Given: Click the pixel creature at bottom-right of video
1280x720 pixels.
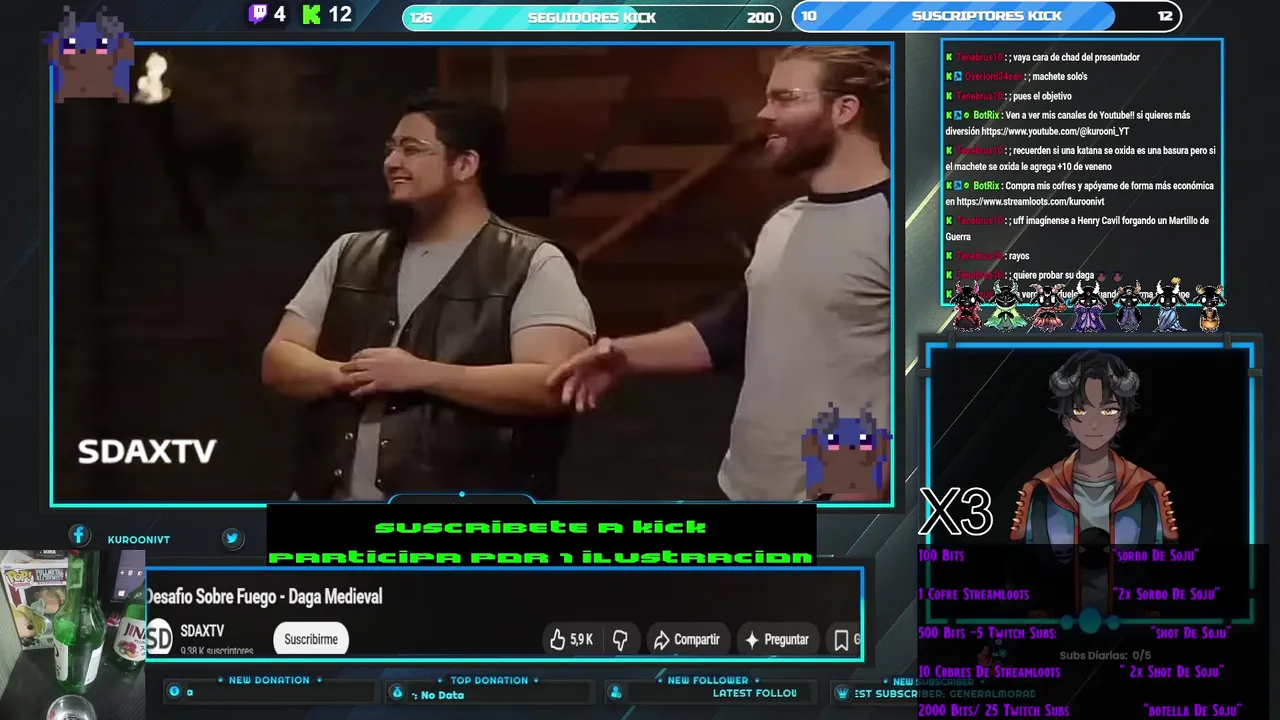Looking at the screenshot, I should point(846,452).
